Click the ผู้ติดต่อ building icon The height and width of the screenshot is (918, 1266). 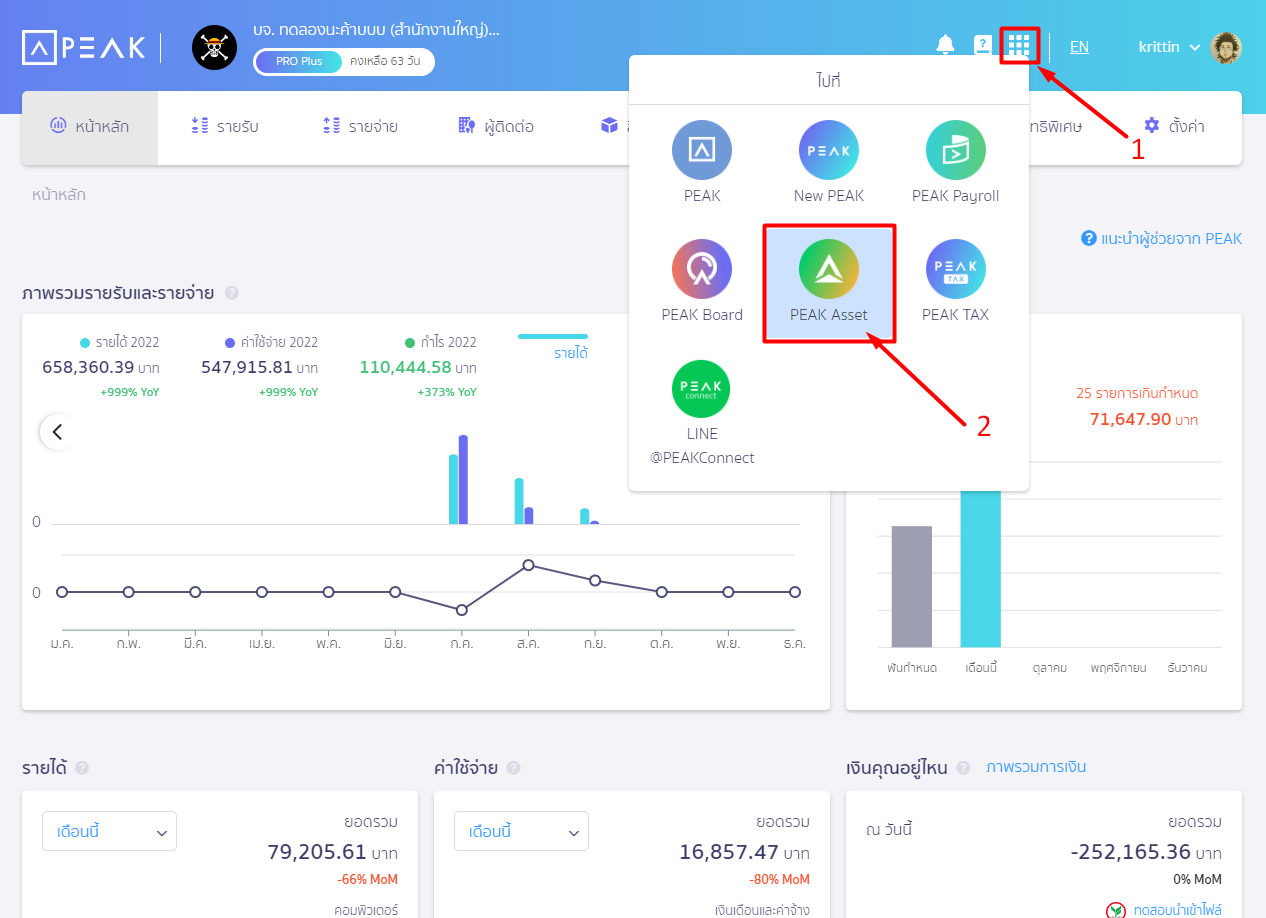pos(467,126)
